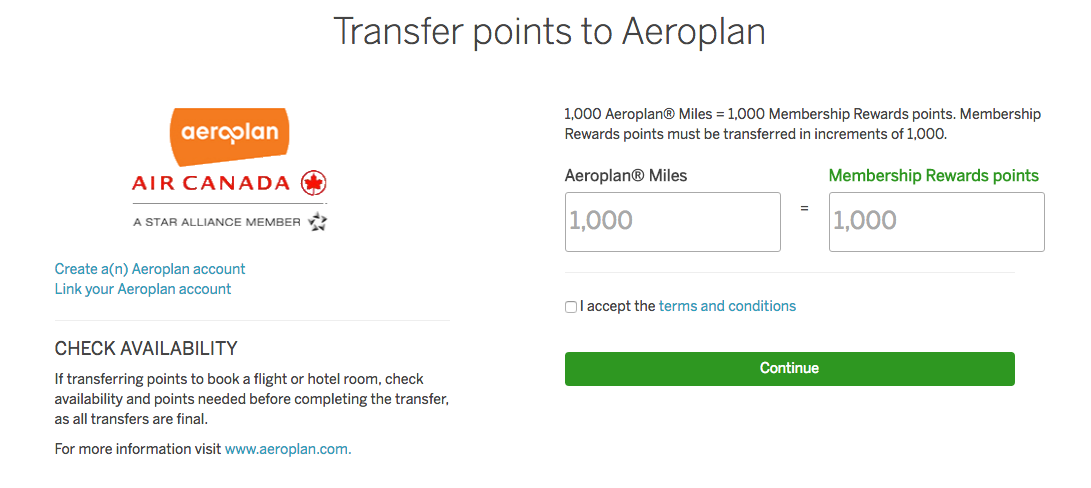This screenshot has height=488, width=1091.
Task: Click the all transfers are final paragraph
Action: pyautogui.click(x=252, y=400)
